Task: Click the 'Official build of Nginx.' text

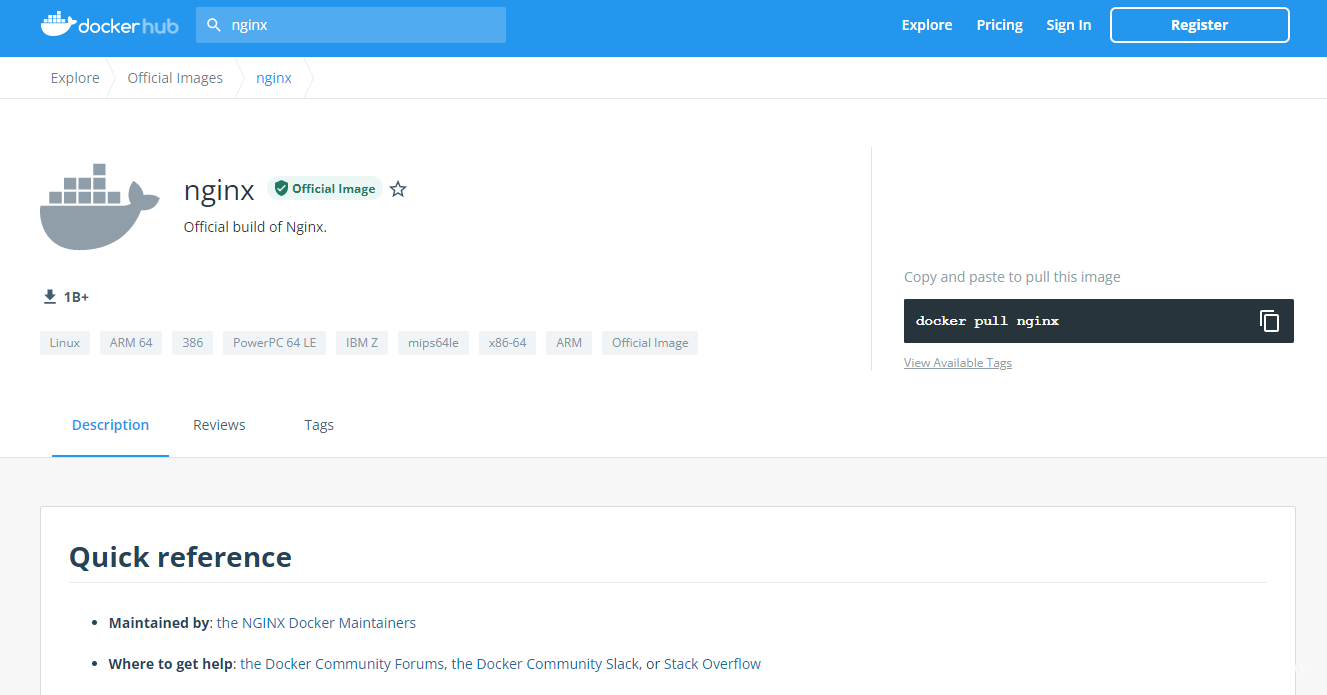Action: [255, 227]
